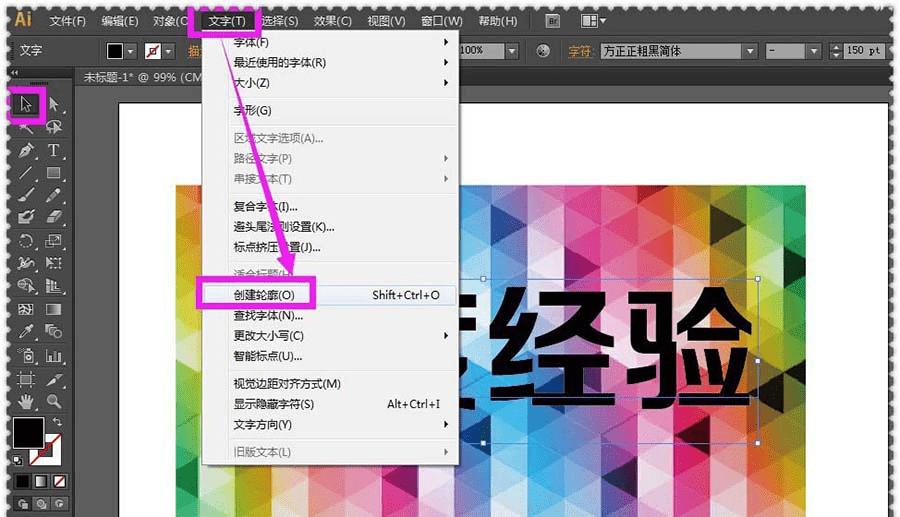This screenshot has height=517, width=900.
Task: Select the Gradient tool
Action: coord(53,309)
